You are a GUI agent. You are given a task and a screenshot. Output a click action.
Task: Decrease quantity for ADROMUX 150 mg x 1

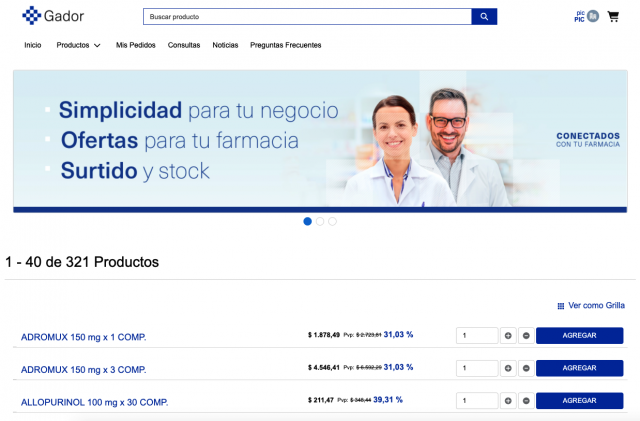pyautogui.click(x=526, y=336)
